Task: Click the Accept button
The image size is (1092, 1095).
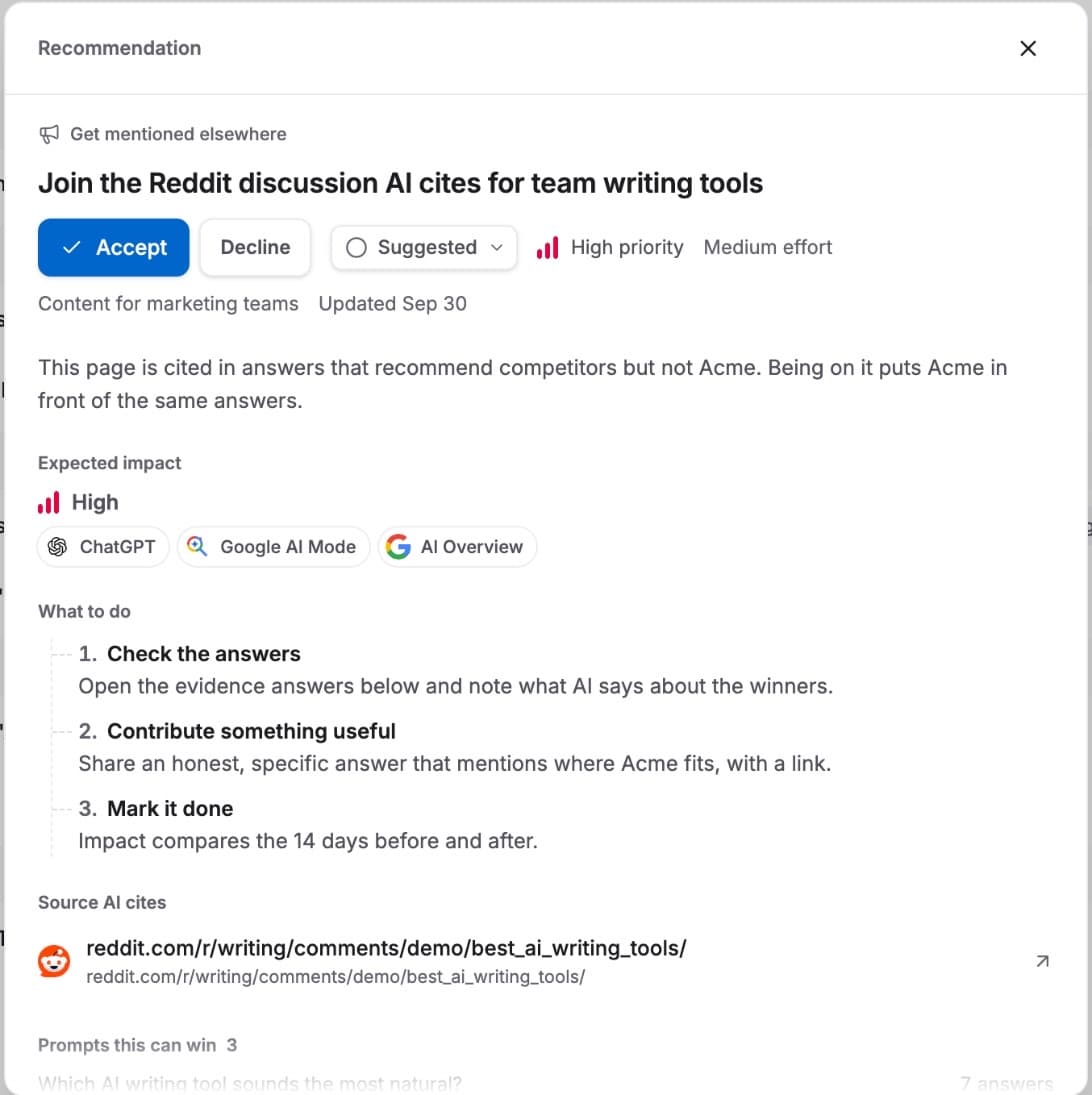Action: click(x=114, y=247)
